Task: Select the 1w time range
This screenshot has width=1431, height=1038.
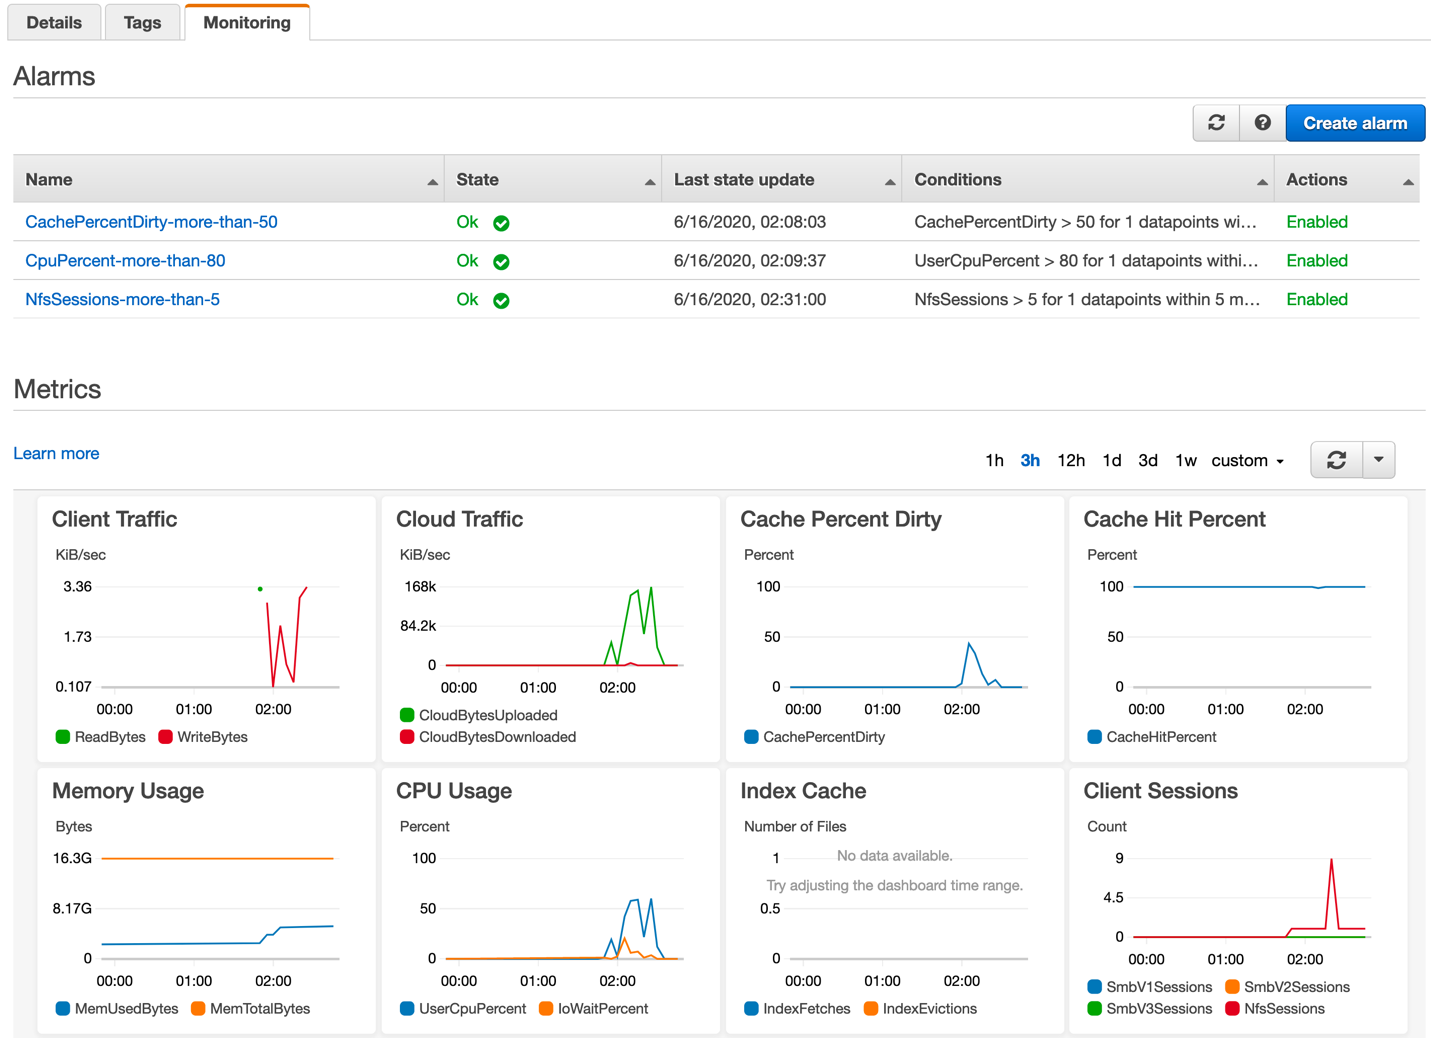Action: point(1186,460)
